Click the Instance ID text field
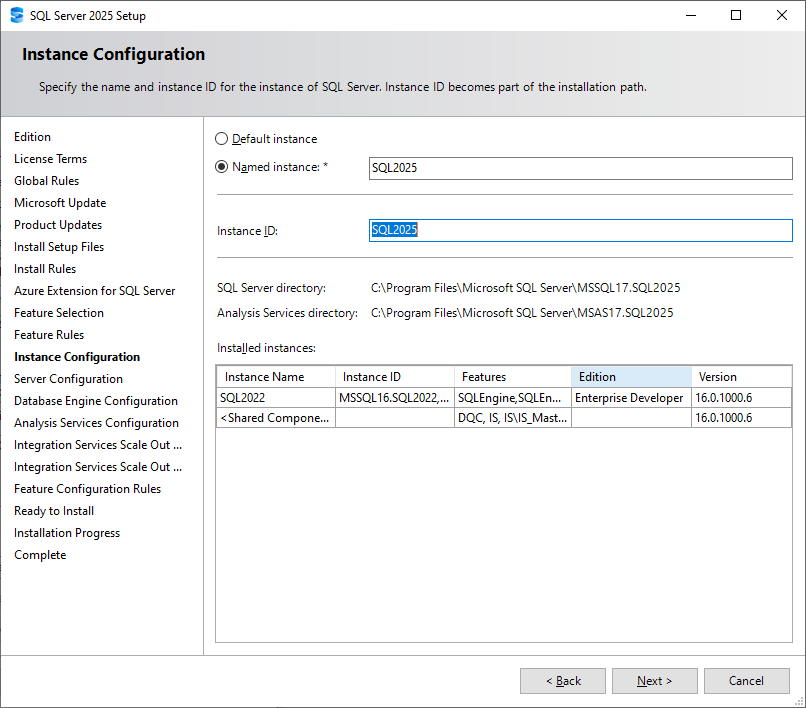806x708 pixels. coord(580,230)
